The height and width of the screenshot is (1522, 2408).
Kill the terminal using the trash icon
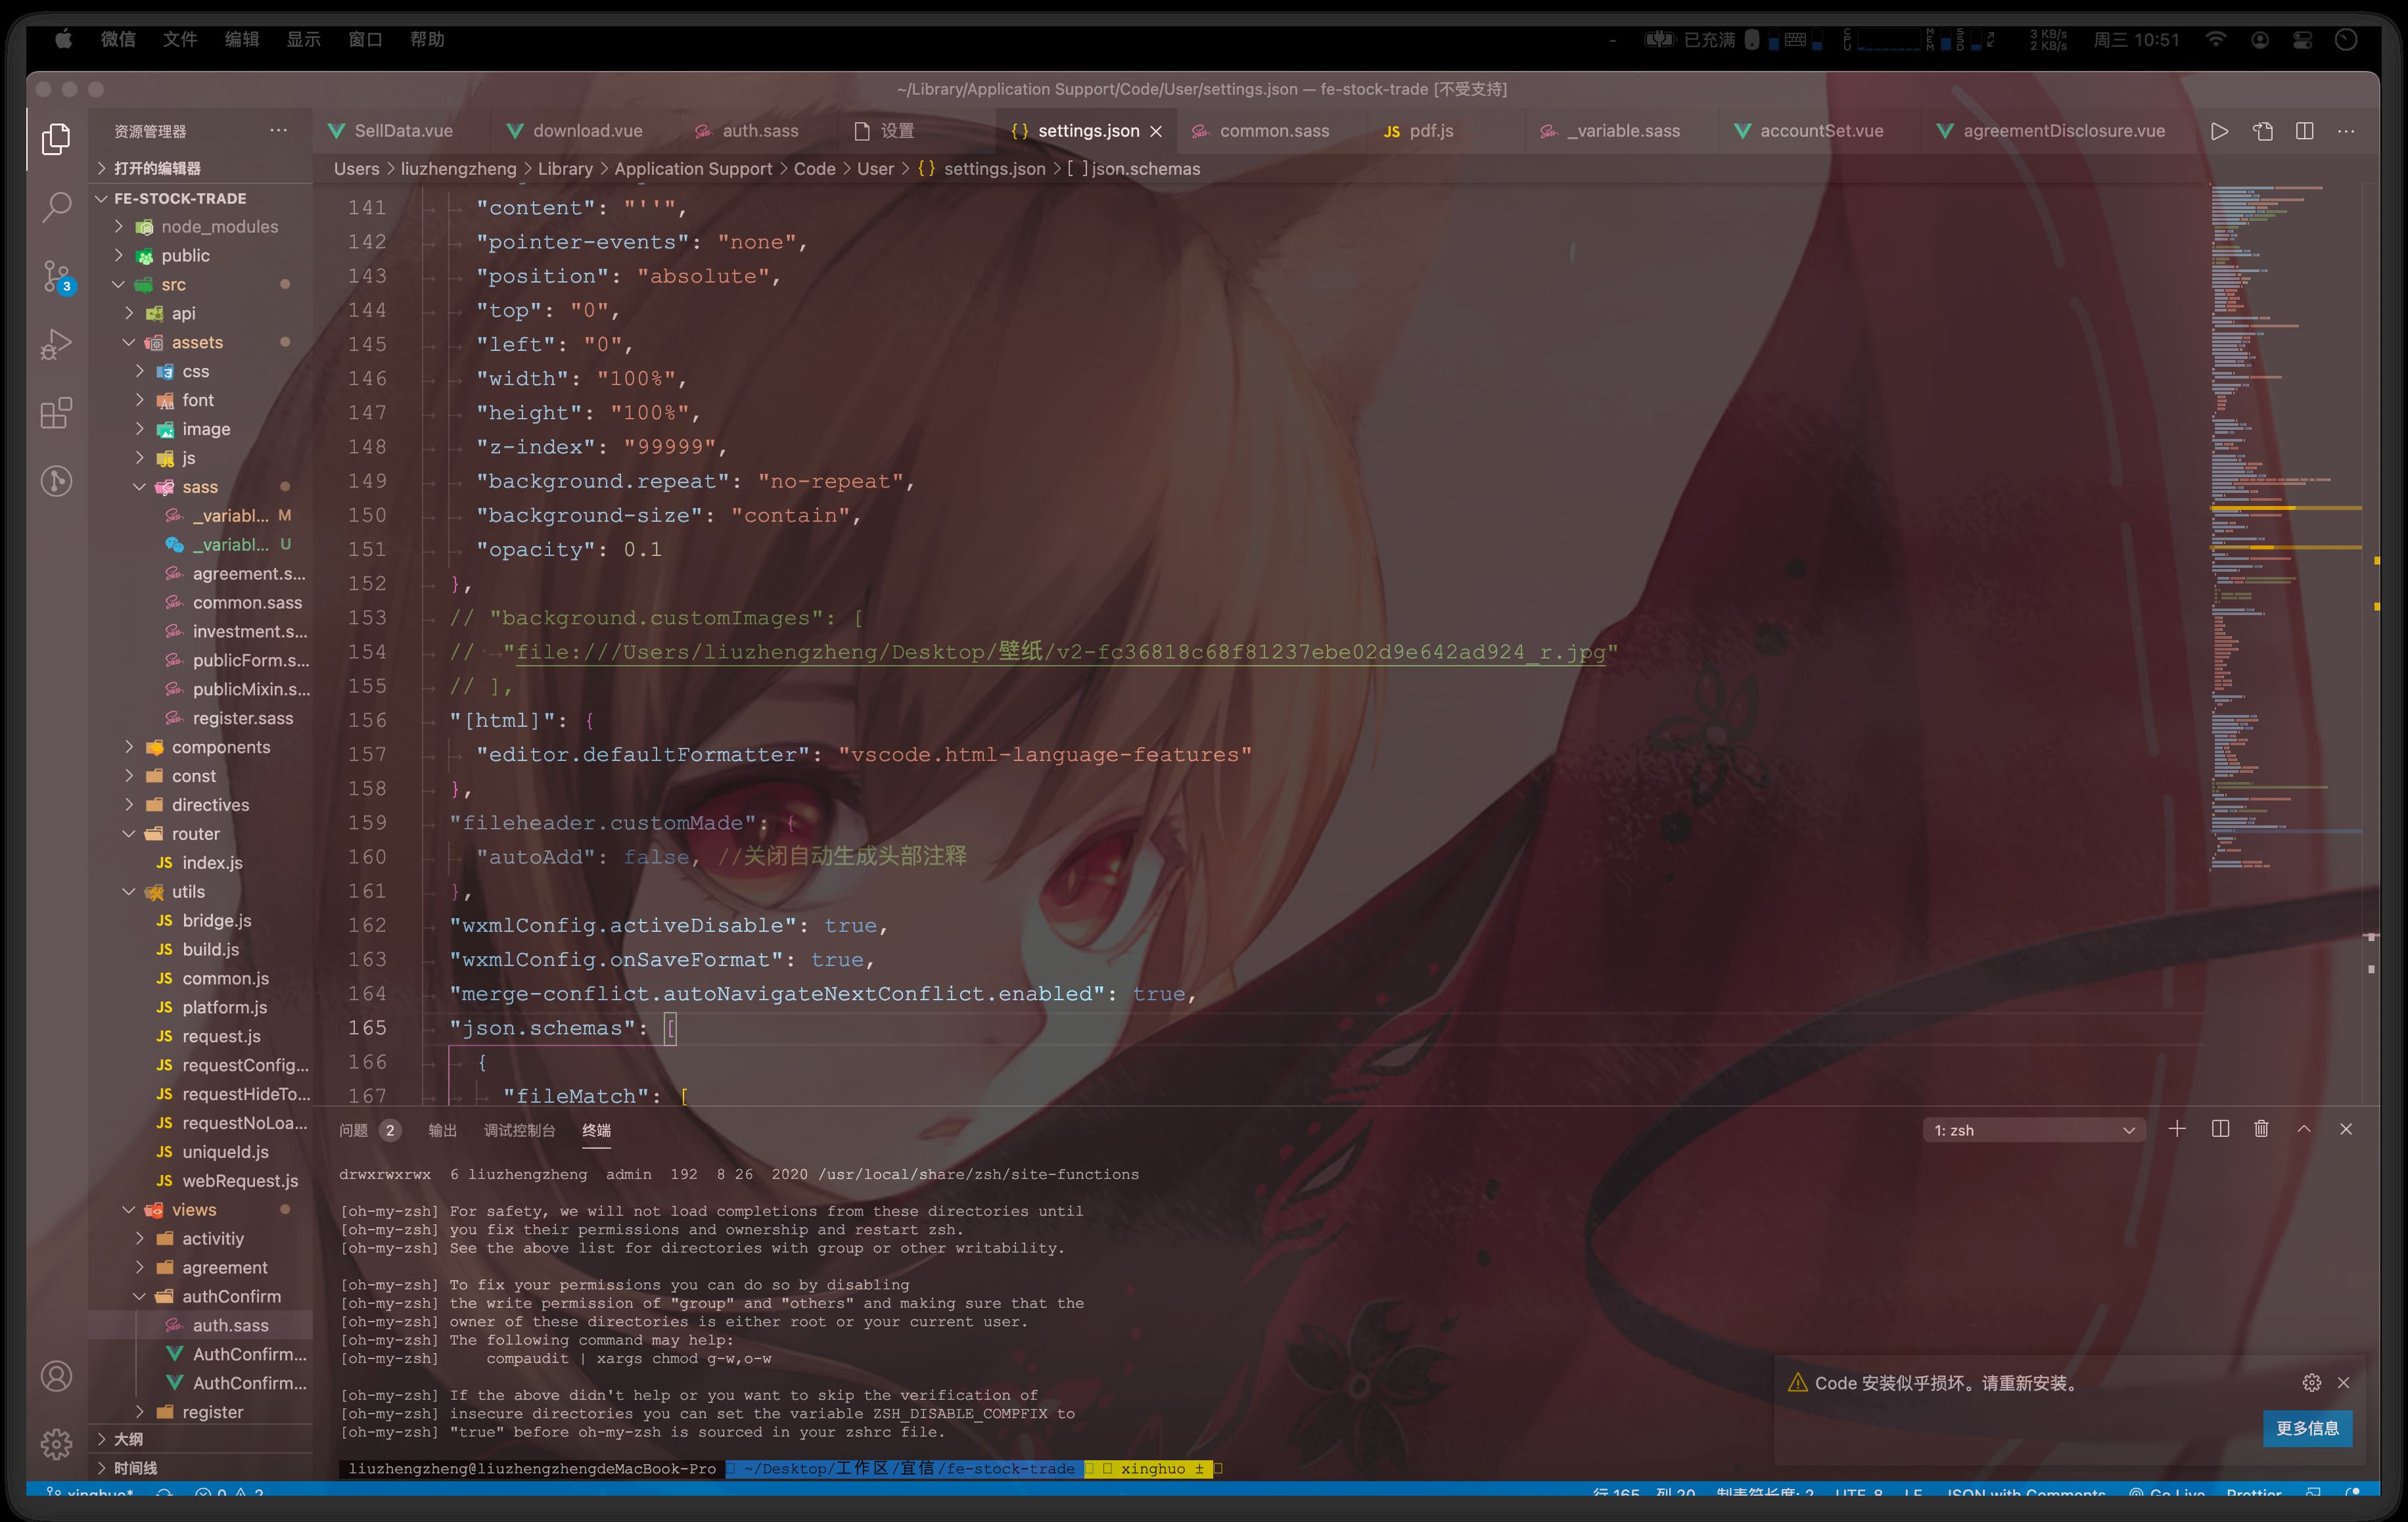tap(2261, 1129)
